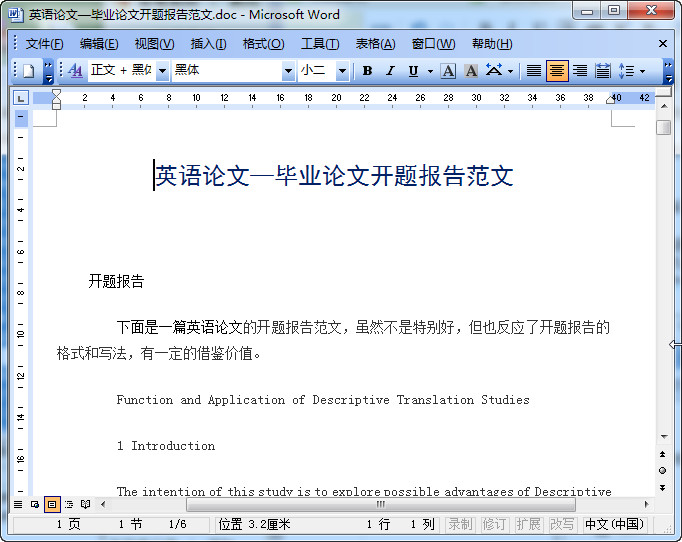Open the 插入(I) menu
Image resolution: width=682 pixels, height=542 pixels.
[208, 44]
